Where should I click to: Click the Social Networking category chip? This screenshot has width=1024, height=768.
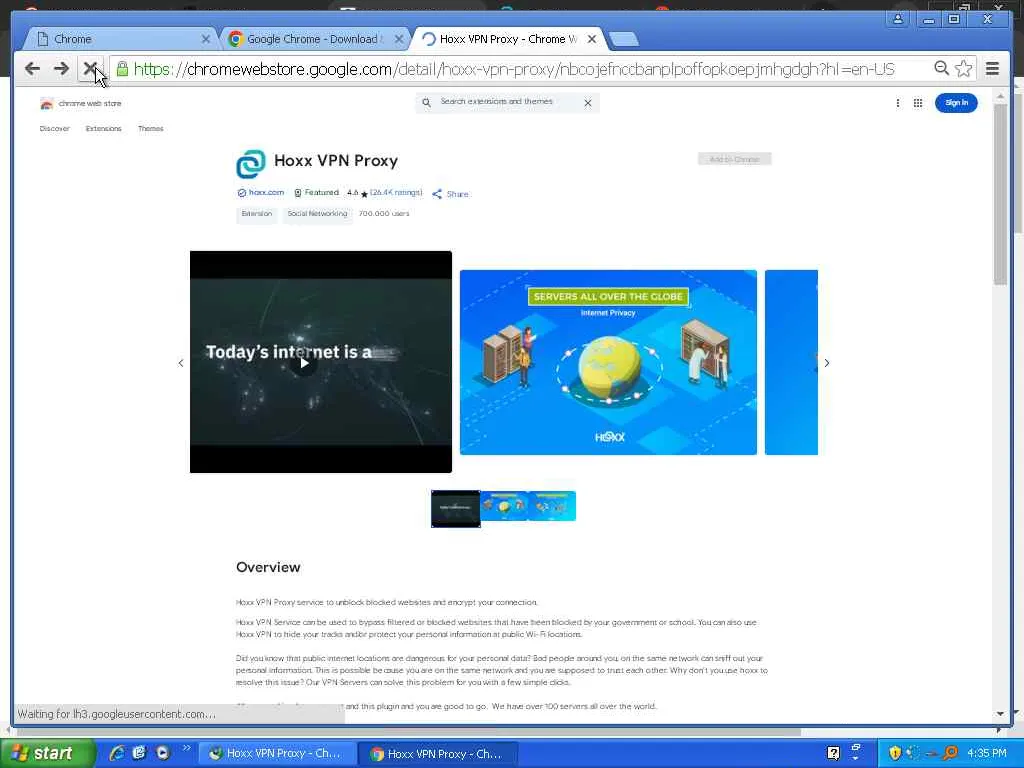point(317,214)
